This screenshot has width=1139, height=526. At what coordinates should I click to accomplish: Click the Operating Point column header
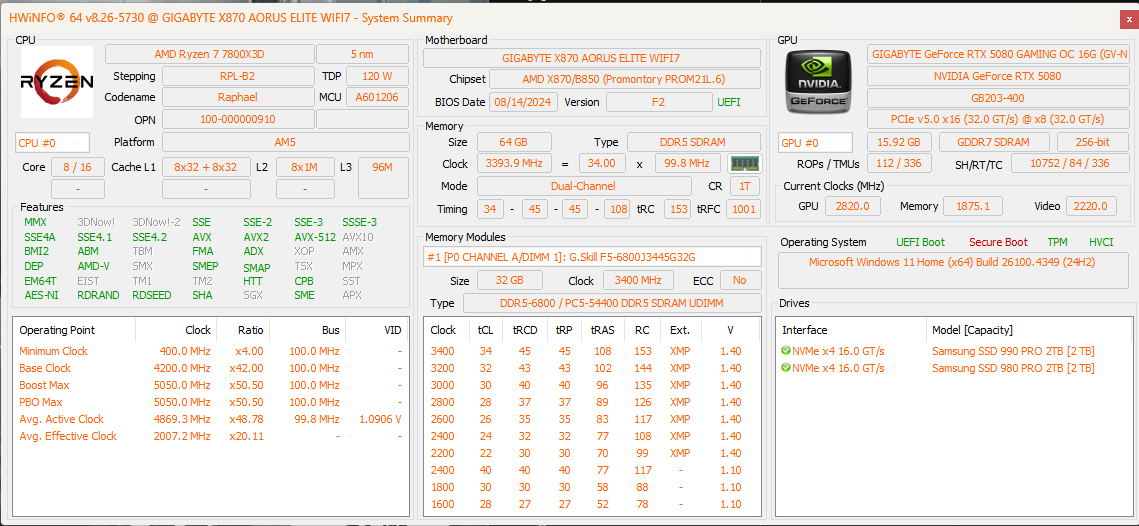click(x=74, y=330)
